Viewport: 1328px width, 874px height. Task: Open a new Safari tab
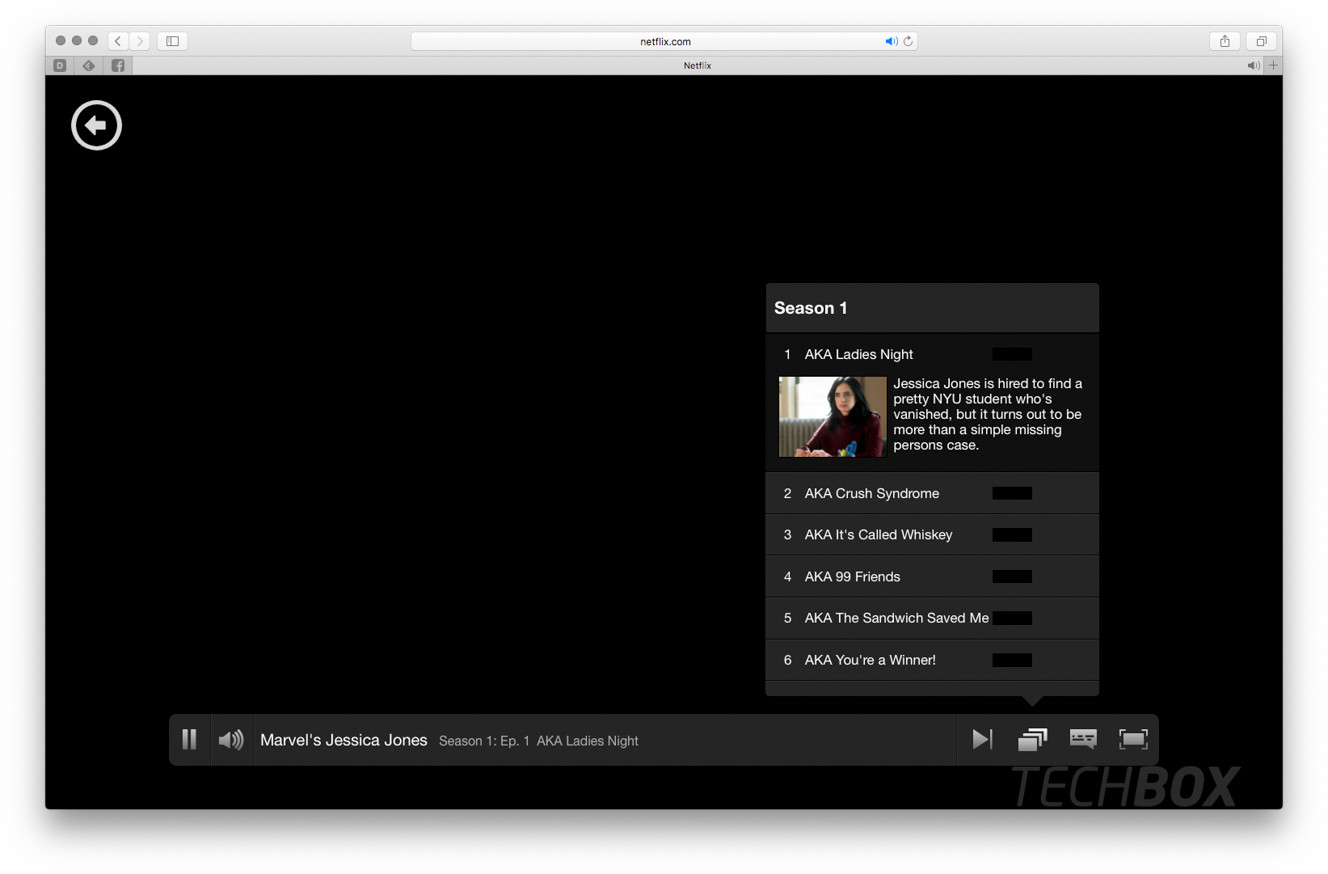1273,65
